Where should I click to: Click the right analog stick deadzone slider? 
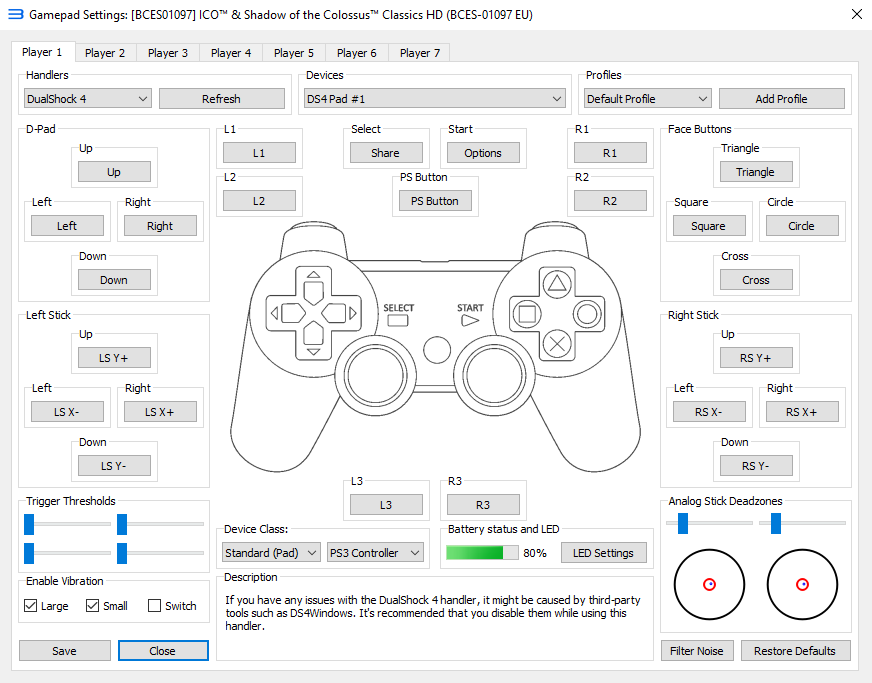coord(802,523)
